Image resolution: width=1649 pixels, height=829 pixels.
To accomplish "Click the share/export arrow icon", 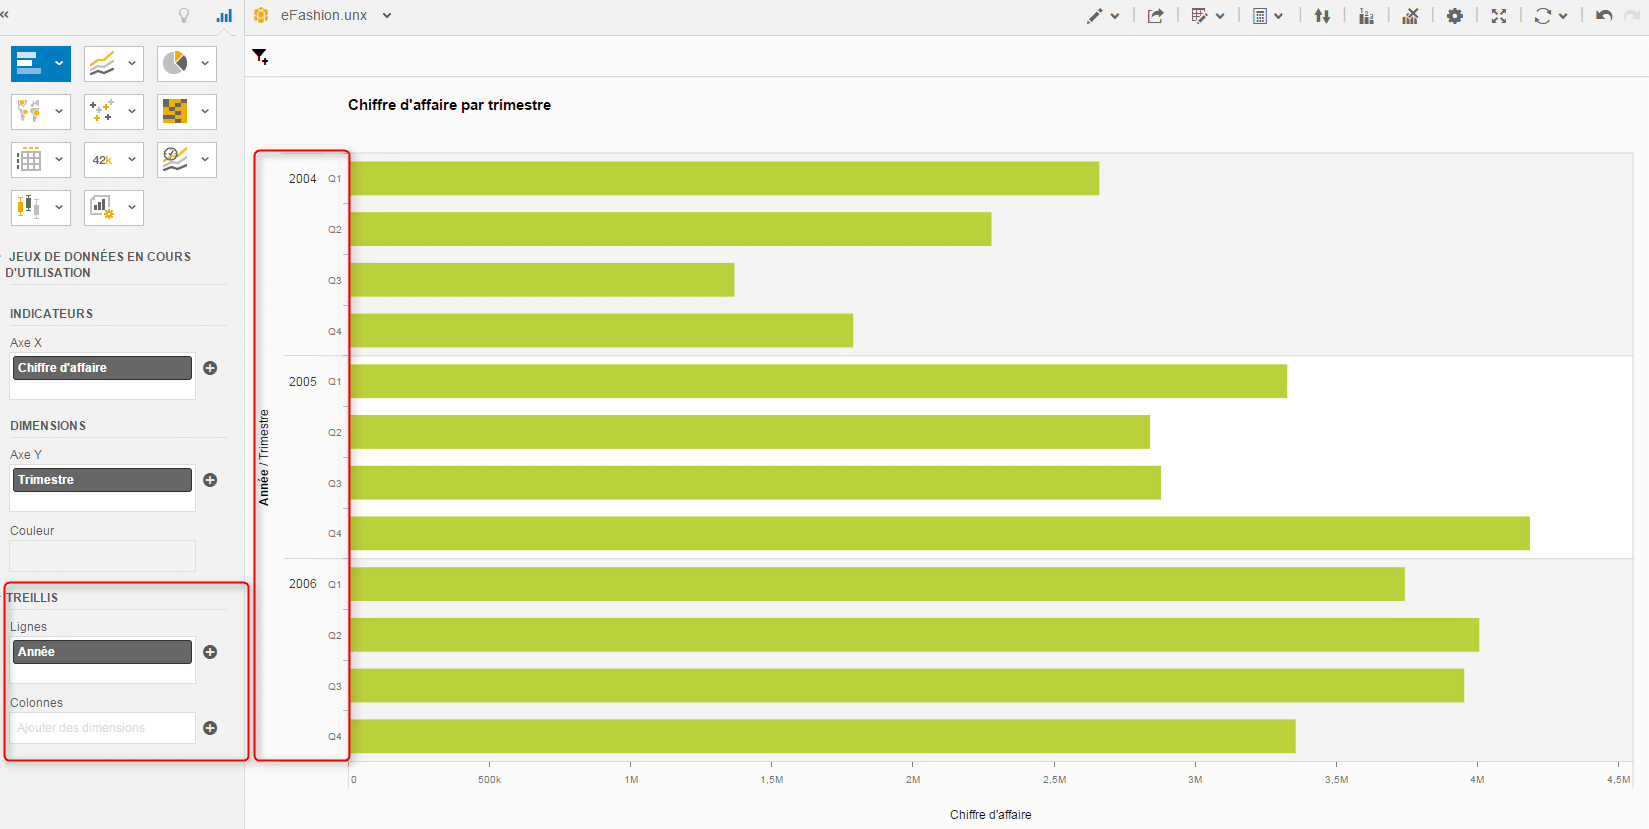I will pyautogui.click(x=1155, y=16).
